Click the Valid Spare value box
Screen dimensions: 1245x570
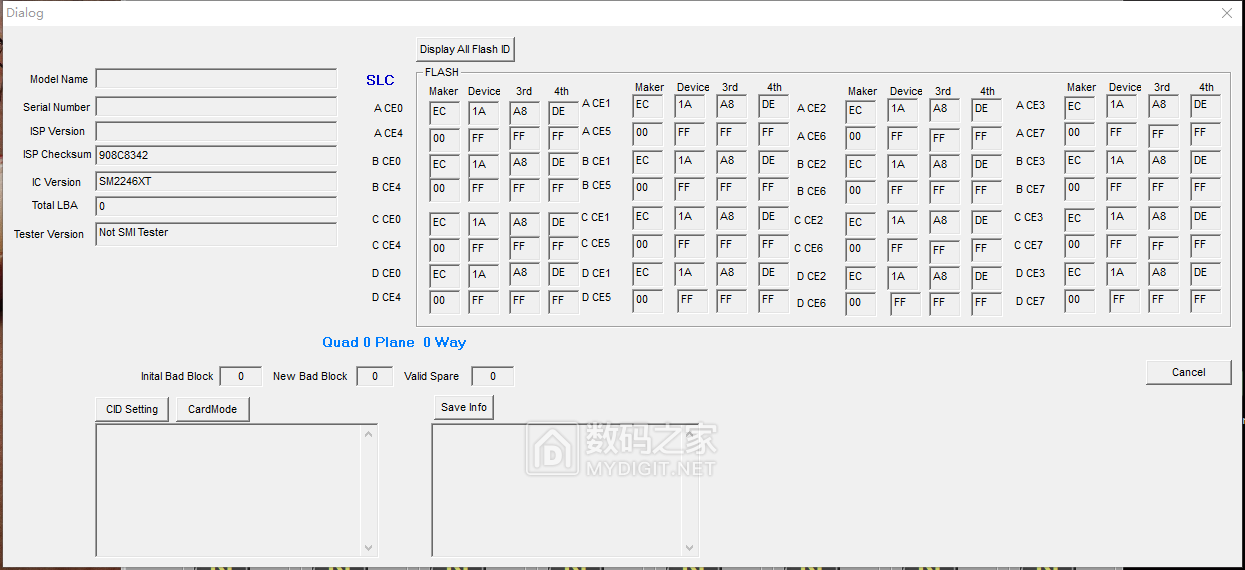tap(492, 376)
